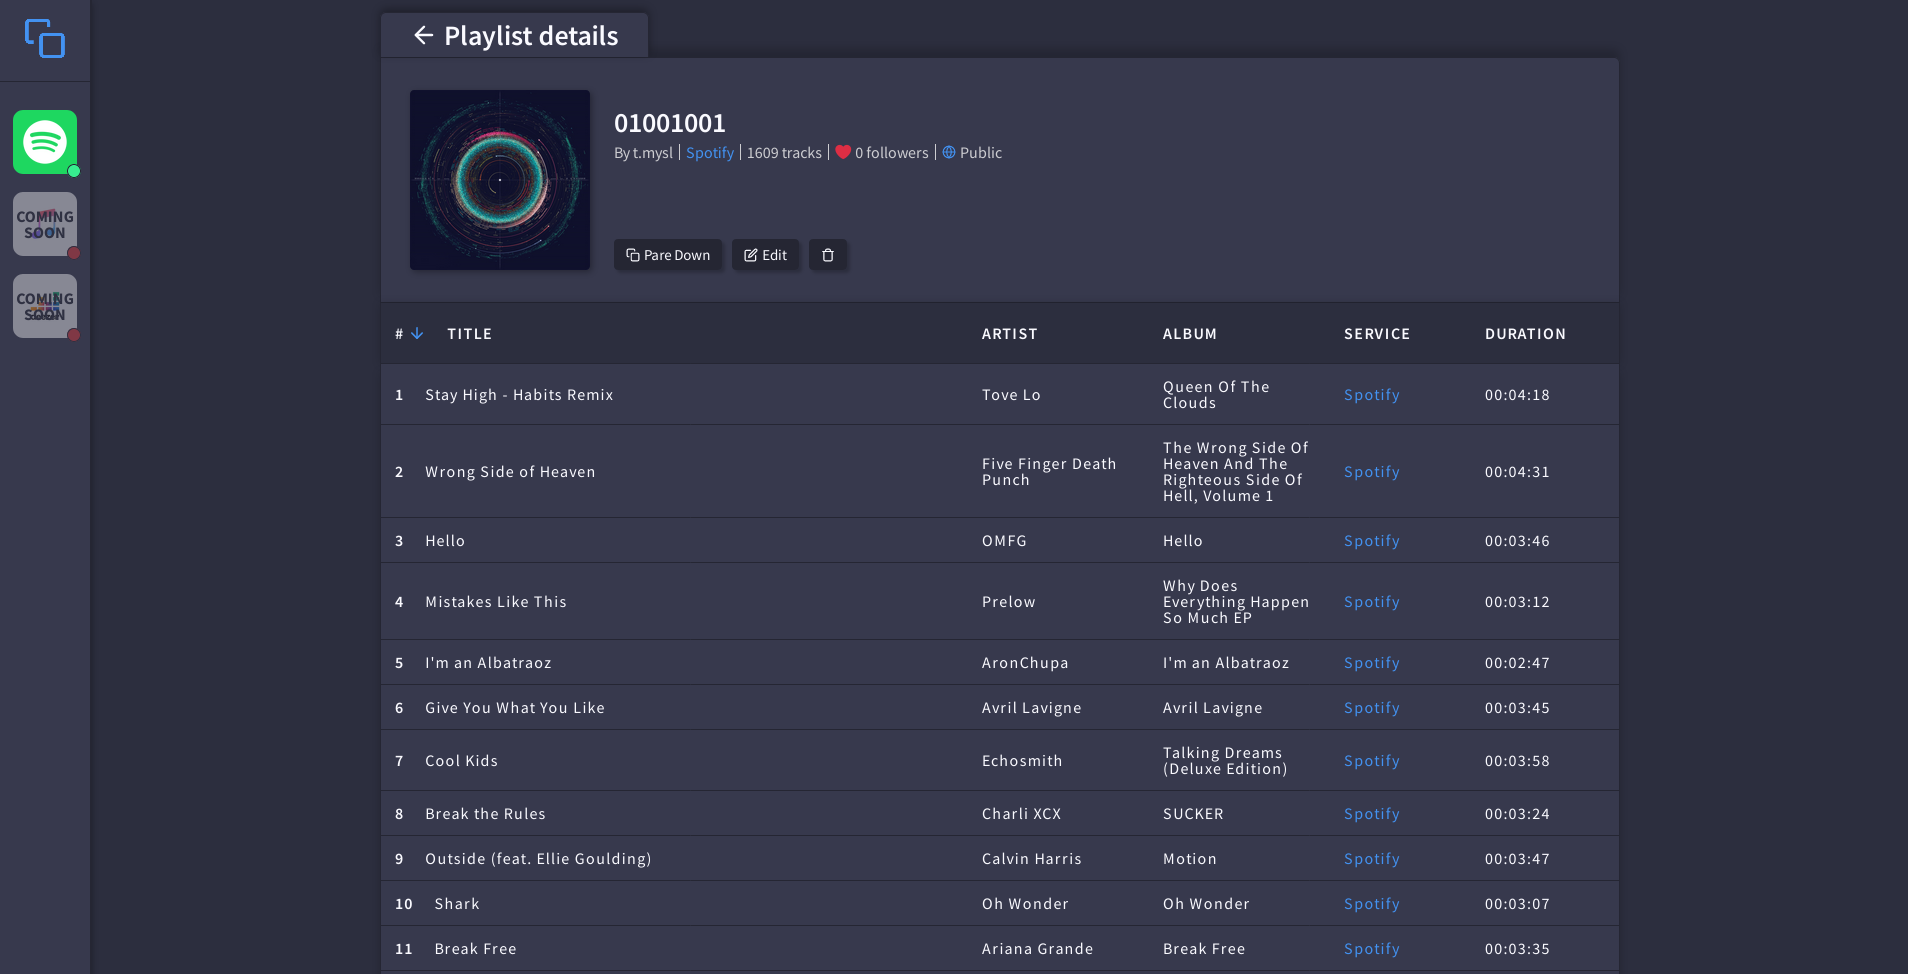
Task: Open Spotify link for Wrong Side of Heaven
Action: click(x=1371, y=472)
